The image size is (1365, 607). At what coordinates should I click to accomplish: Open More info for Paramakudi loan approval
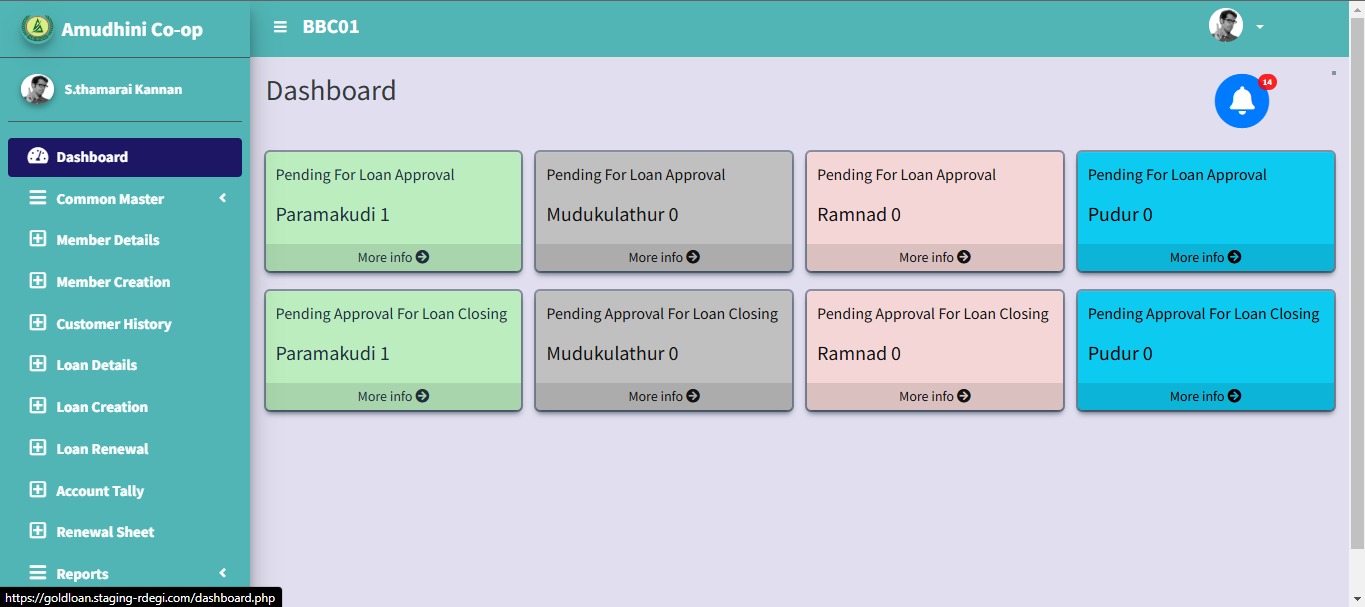pyautogui.click(x=393, y=257)
